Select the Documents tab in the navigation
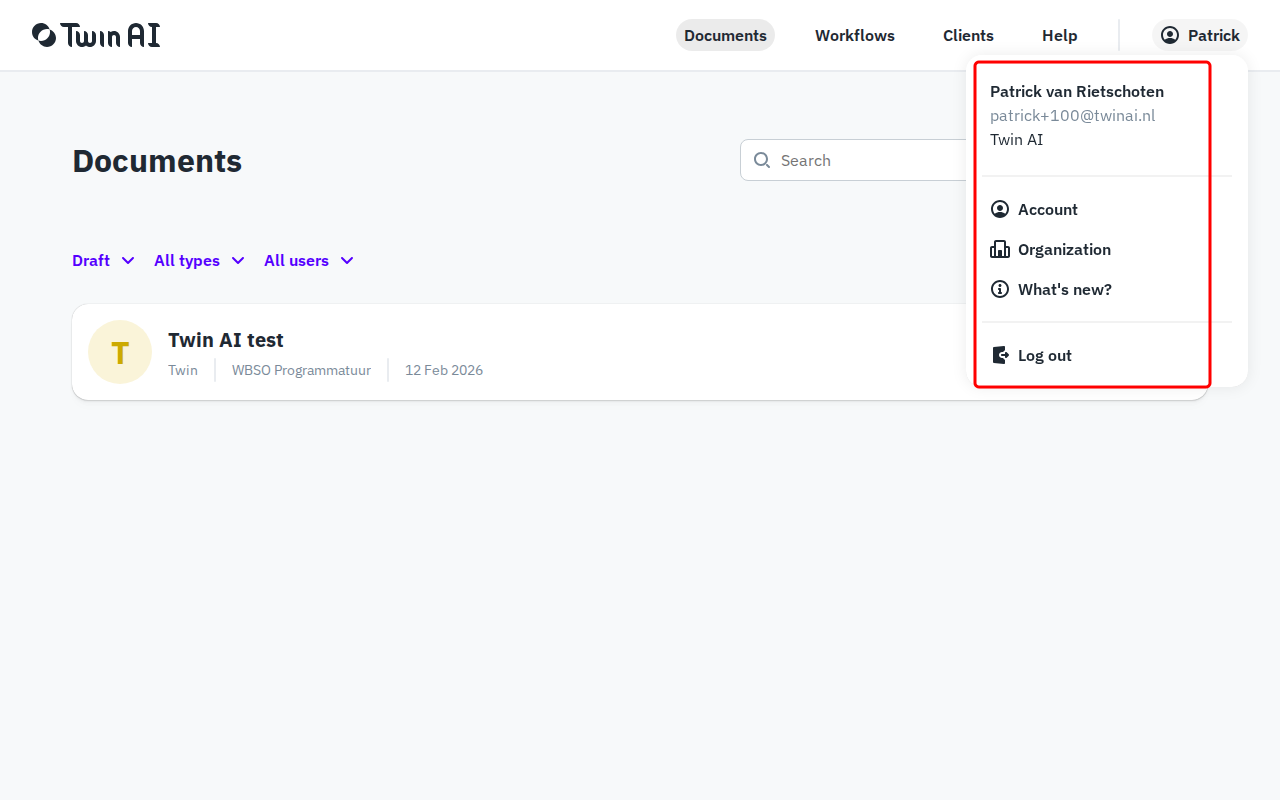Screen dimensions: 1280x800 pyautogui.click(x=725, y=35)
